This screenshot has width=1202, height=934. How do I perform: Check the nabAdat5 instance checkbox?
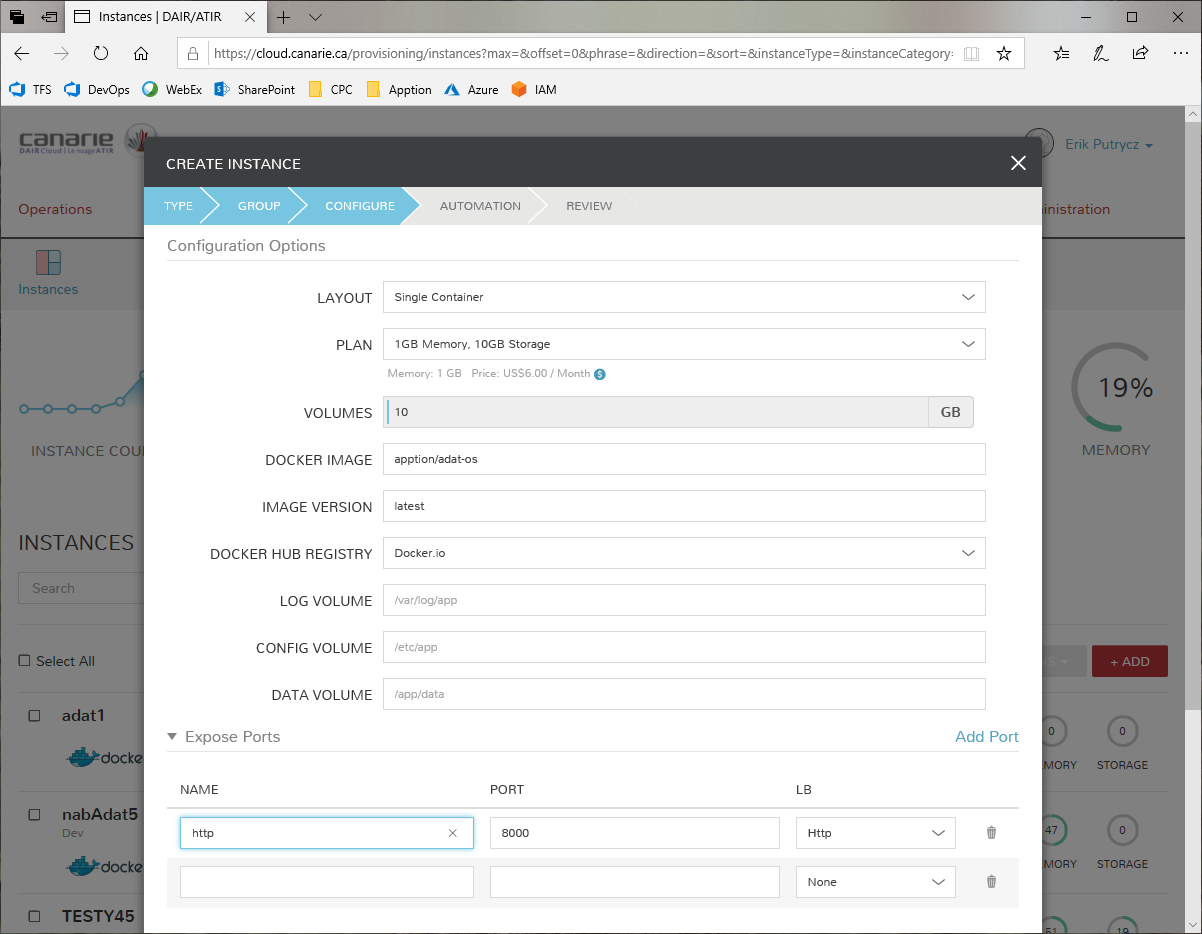pyautogui.click(x=34, y=815)
